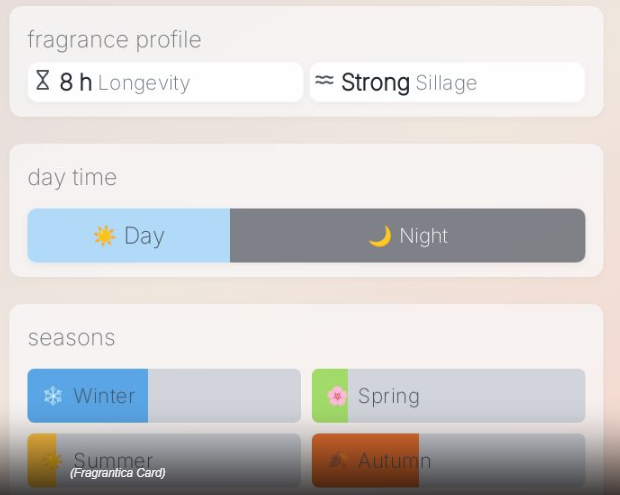The height and width of the screenshot is (495, 620).
Task: Select the Day segment
Action: coord(129,236)
